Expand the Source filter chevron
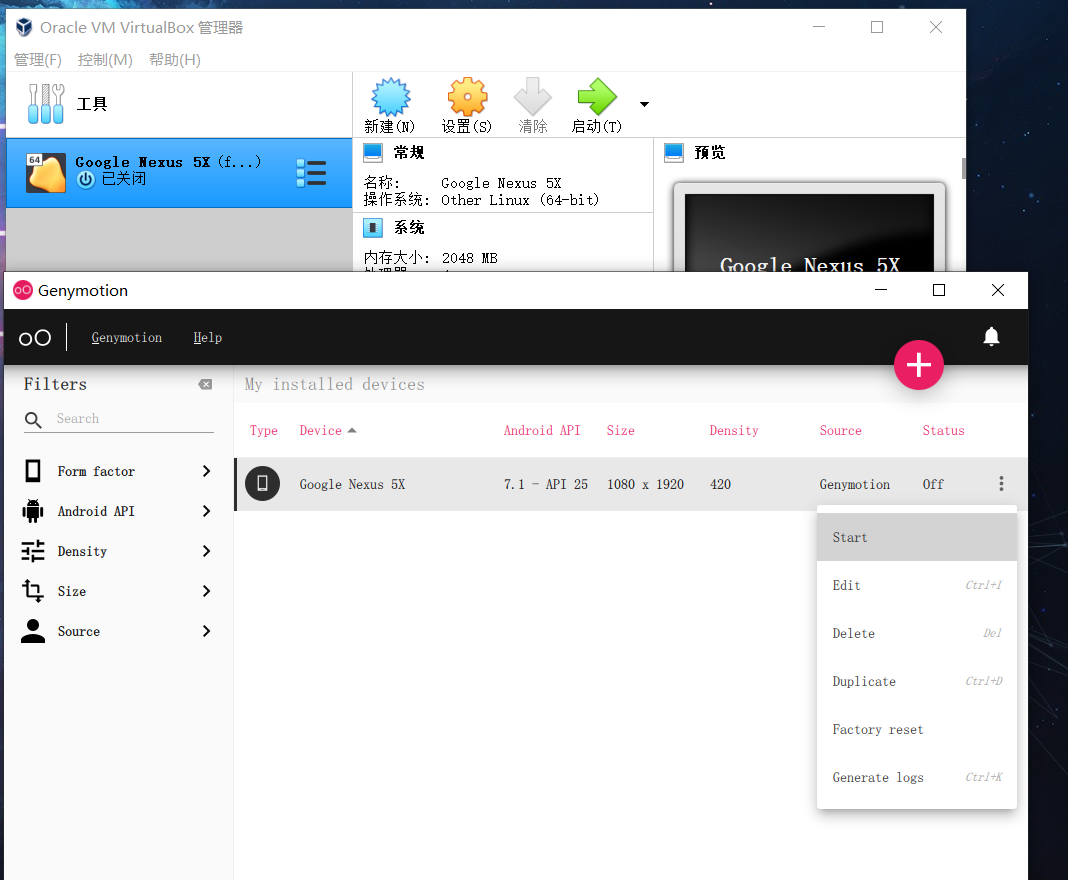 (x=207, y=631)
